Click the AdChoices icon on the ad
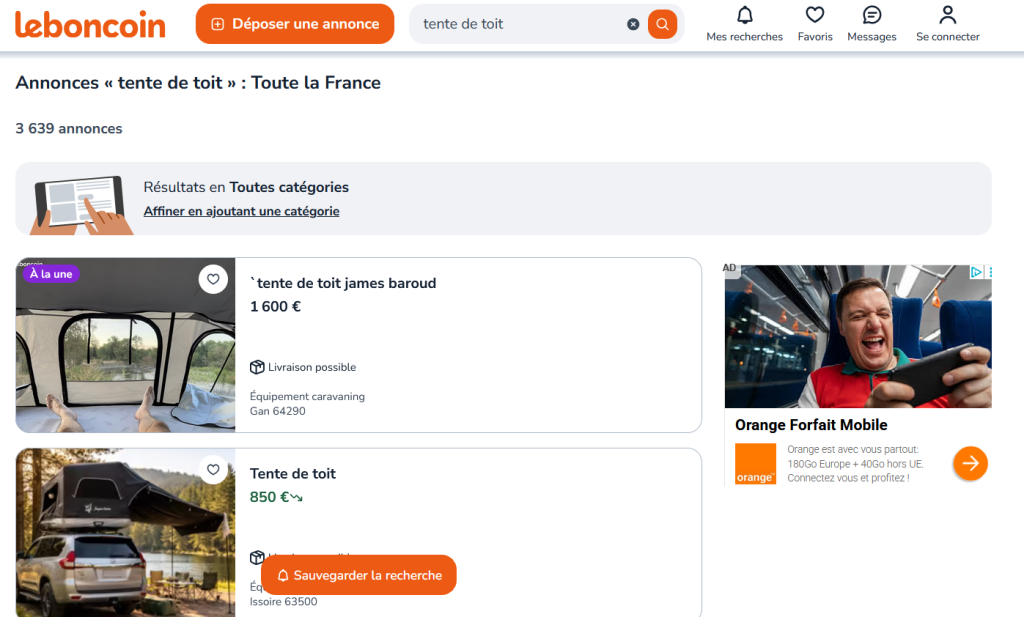 point(977,272)
